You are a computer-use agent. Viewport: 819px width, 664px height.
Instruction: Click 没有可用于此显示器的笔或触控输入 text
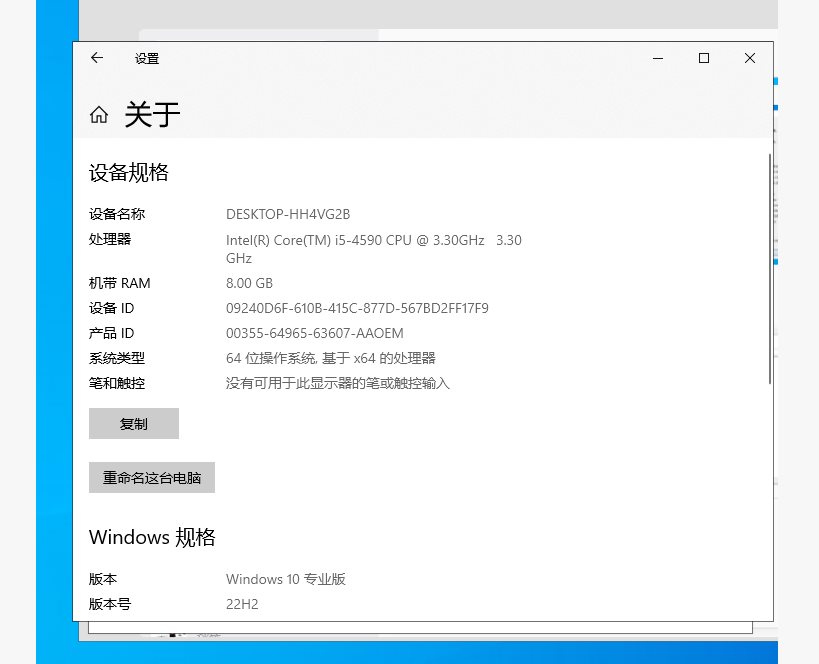(337, 383)
